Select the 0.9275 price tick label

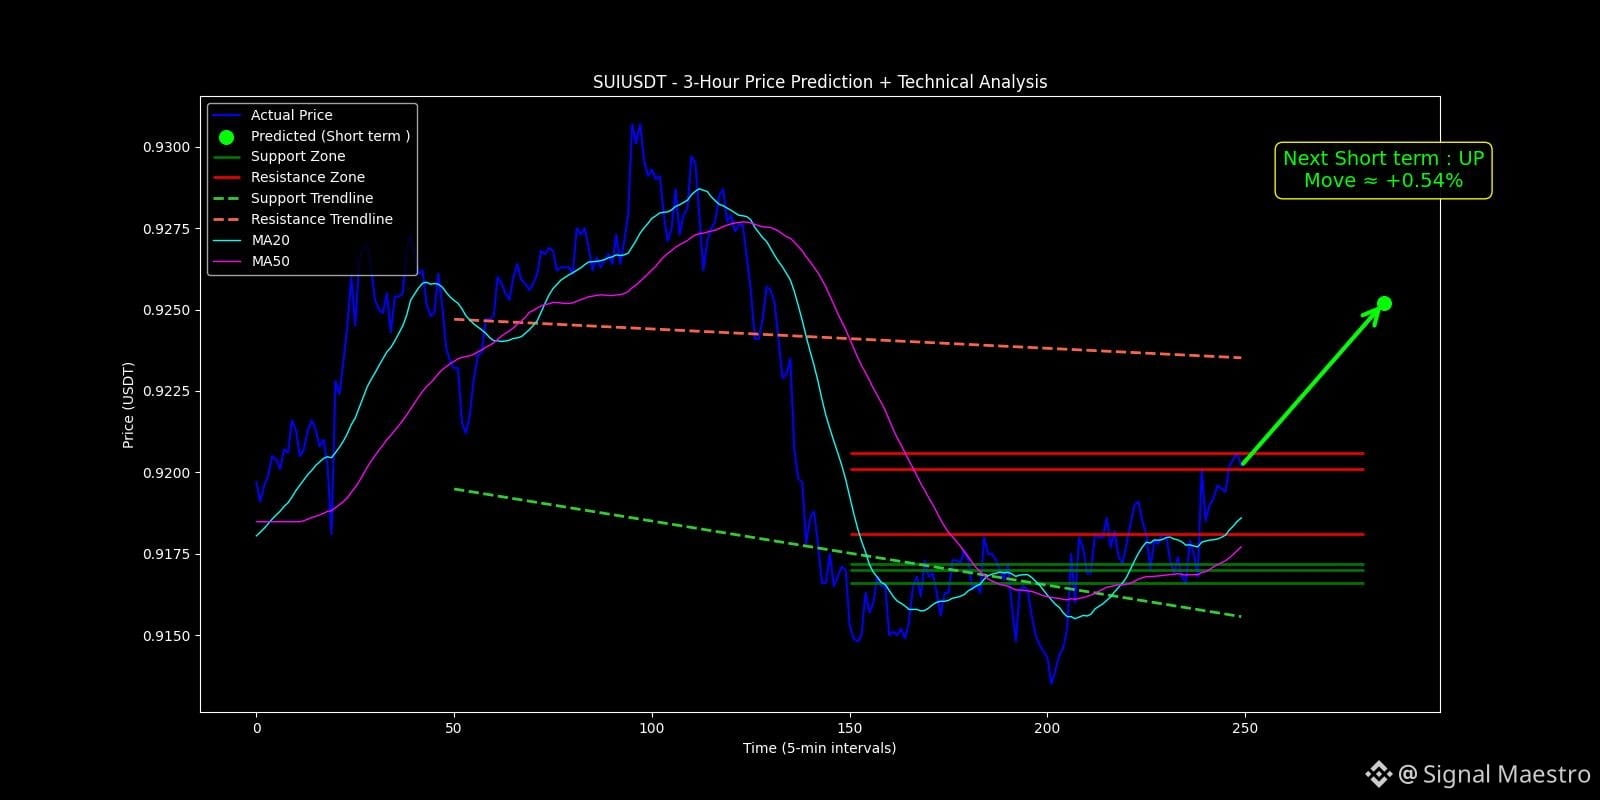pyautogui.click(x=166, y=229)
